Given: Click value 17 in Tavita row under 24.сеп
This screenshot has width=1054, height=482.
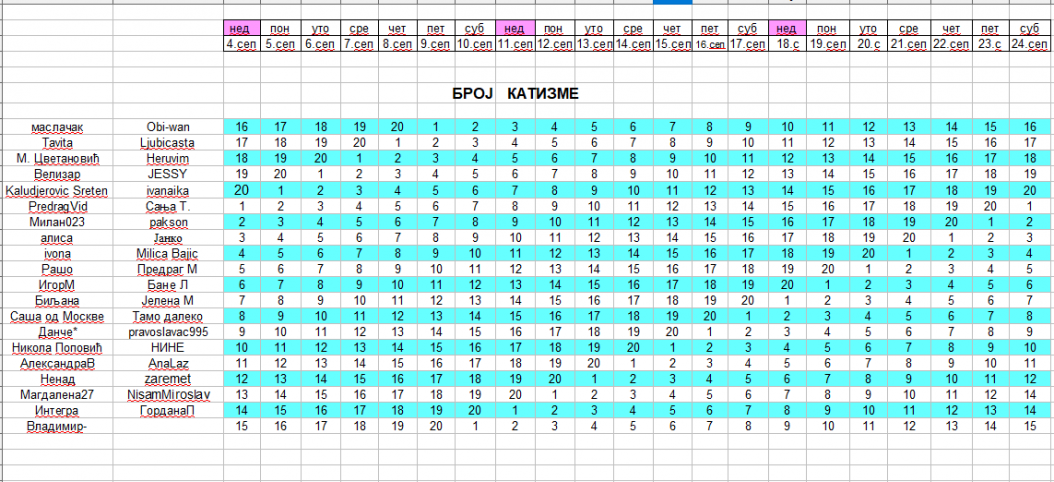Looking at the screenshot, I should (1030, 143).
